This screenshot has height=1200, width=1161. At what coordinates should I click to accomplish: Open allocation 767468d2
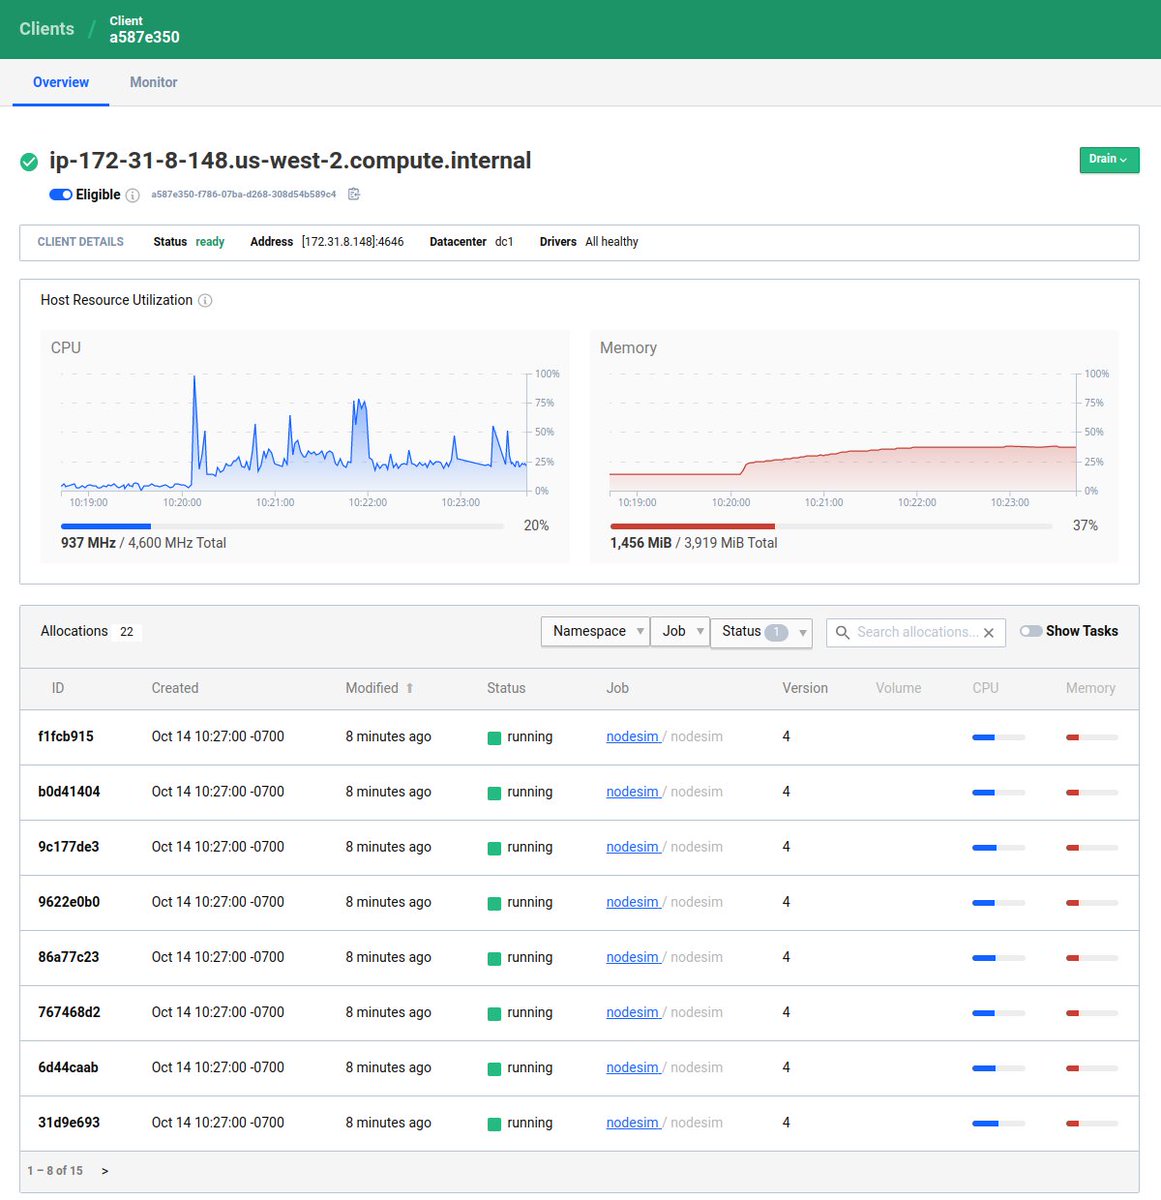click(x=69, y=1012)
